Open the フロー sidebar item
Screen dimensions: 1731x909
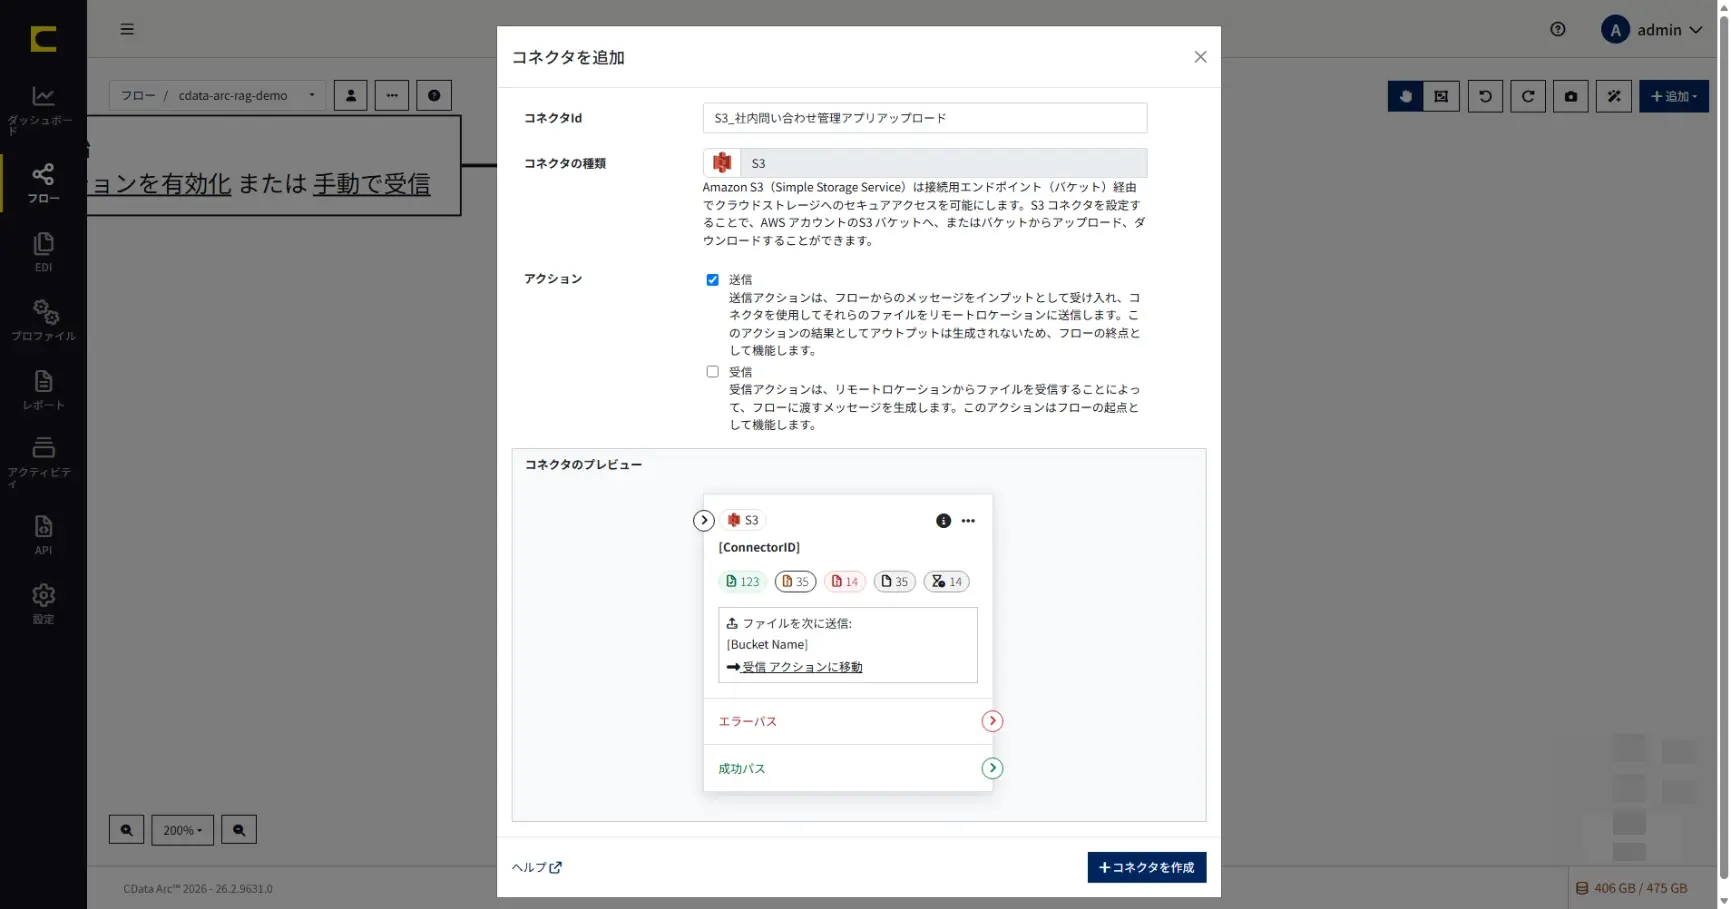[43, 183]
